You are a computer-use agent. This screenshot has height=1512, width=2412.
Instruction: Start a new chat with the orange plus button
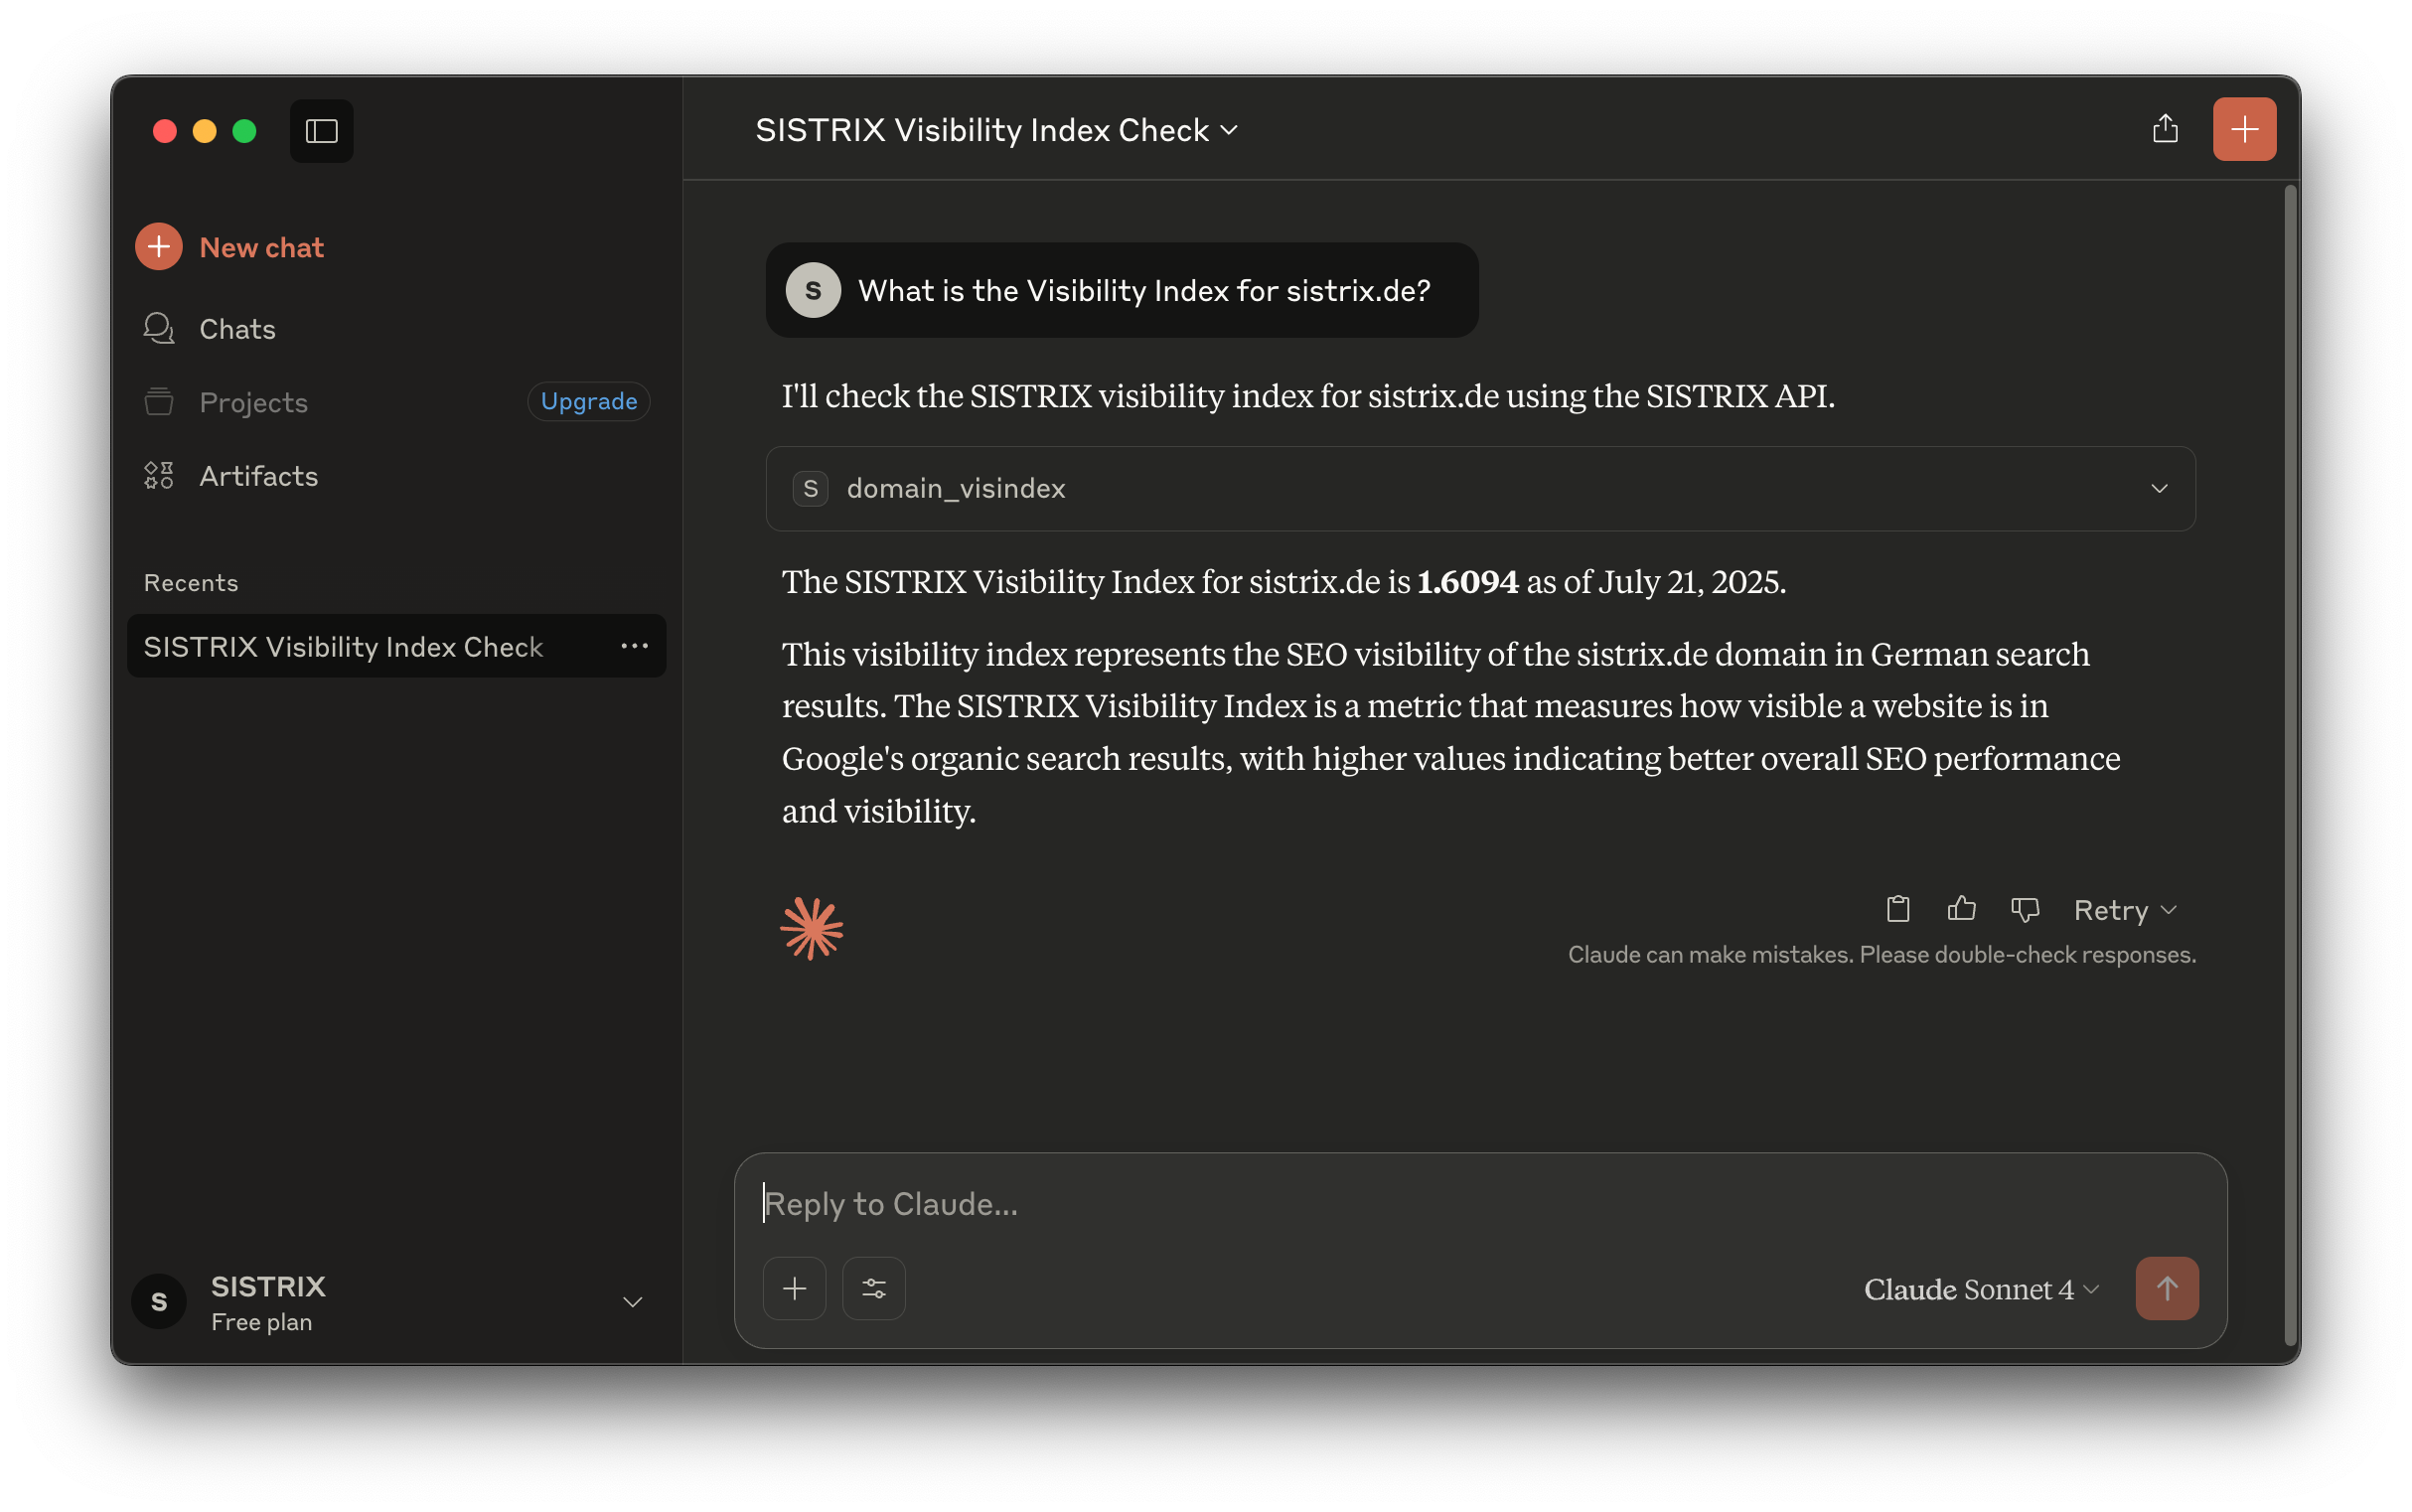[x=2244, y=128]
